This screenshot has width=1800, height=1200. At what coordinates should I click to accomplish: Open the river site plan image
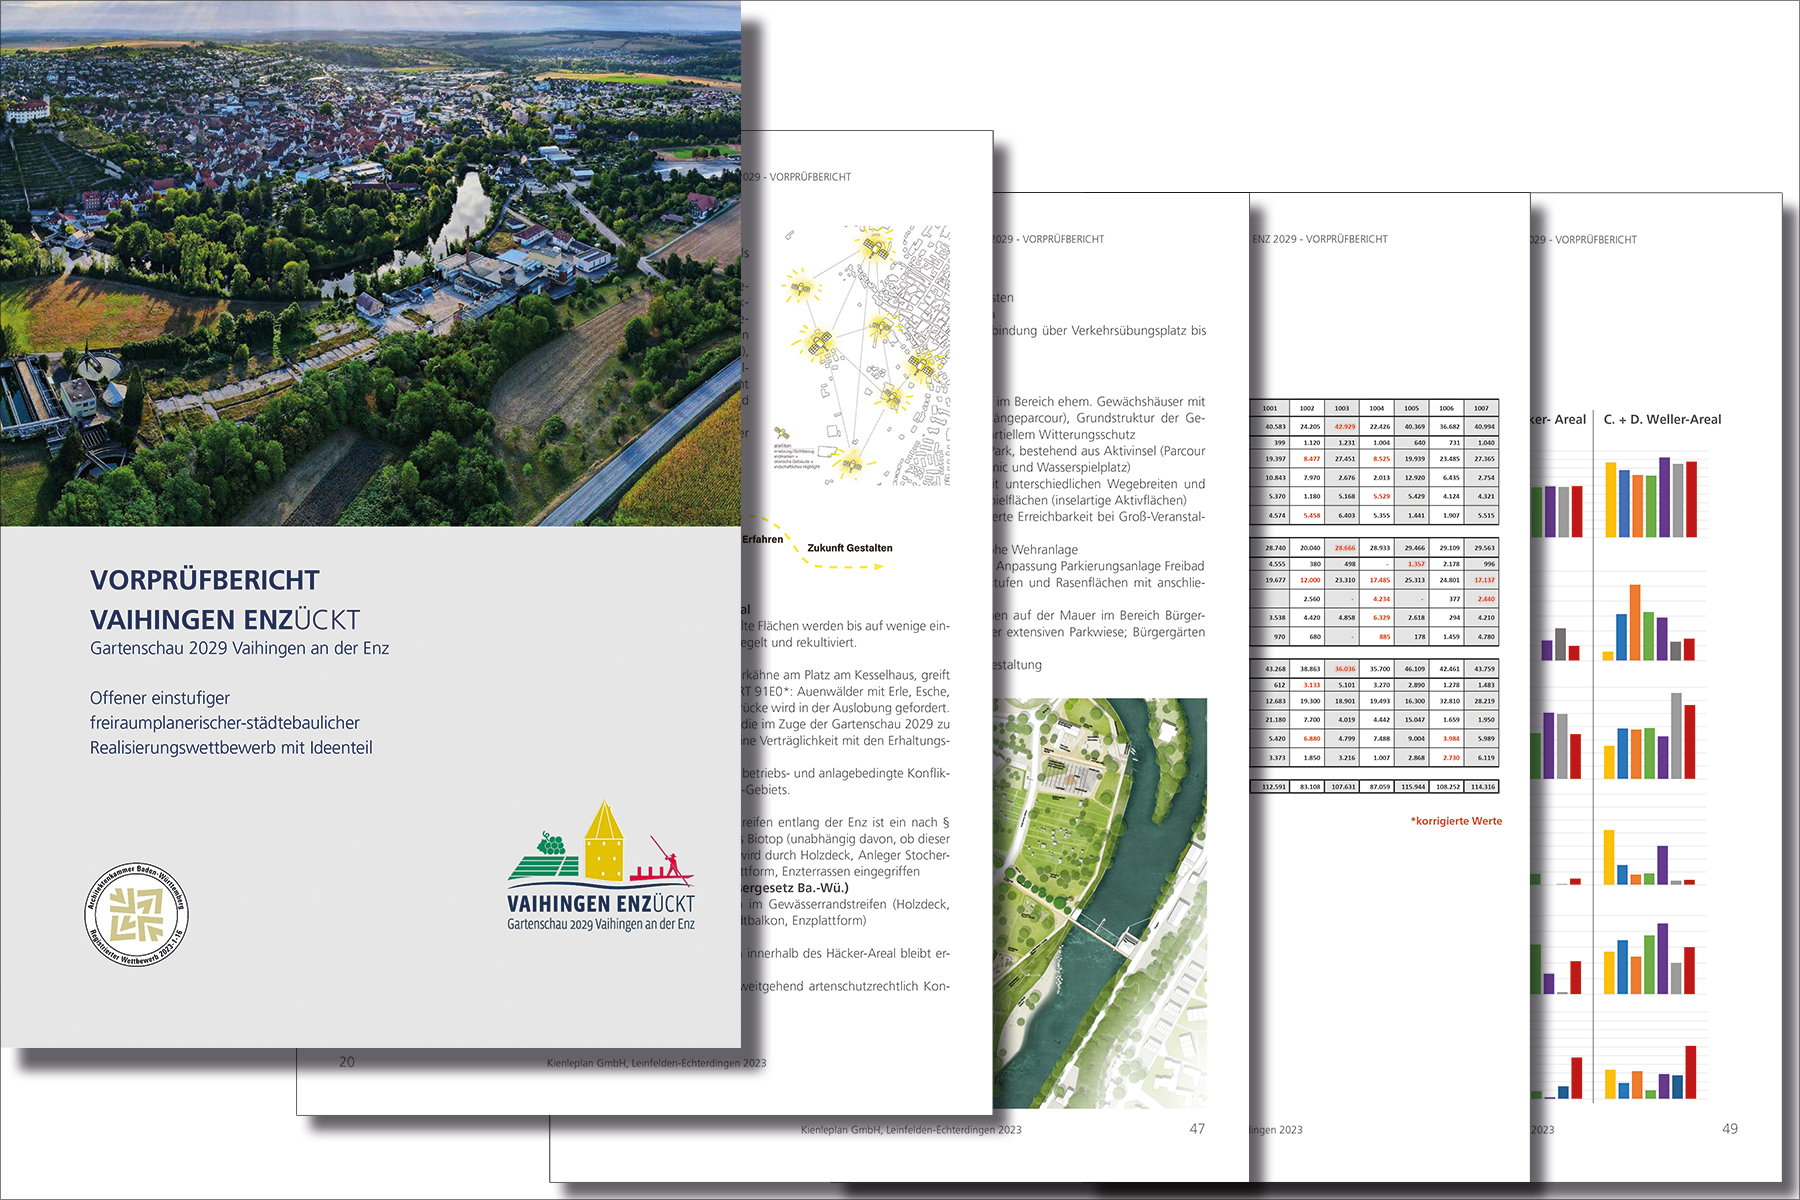pyautogui.click(x=1100, y=902)
